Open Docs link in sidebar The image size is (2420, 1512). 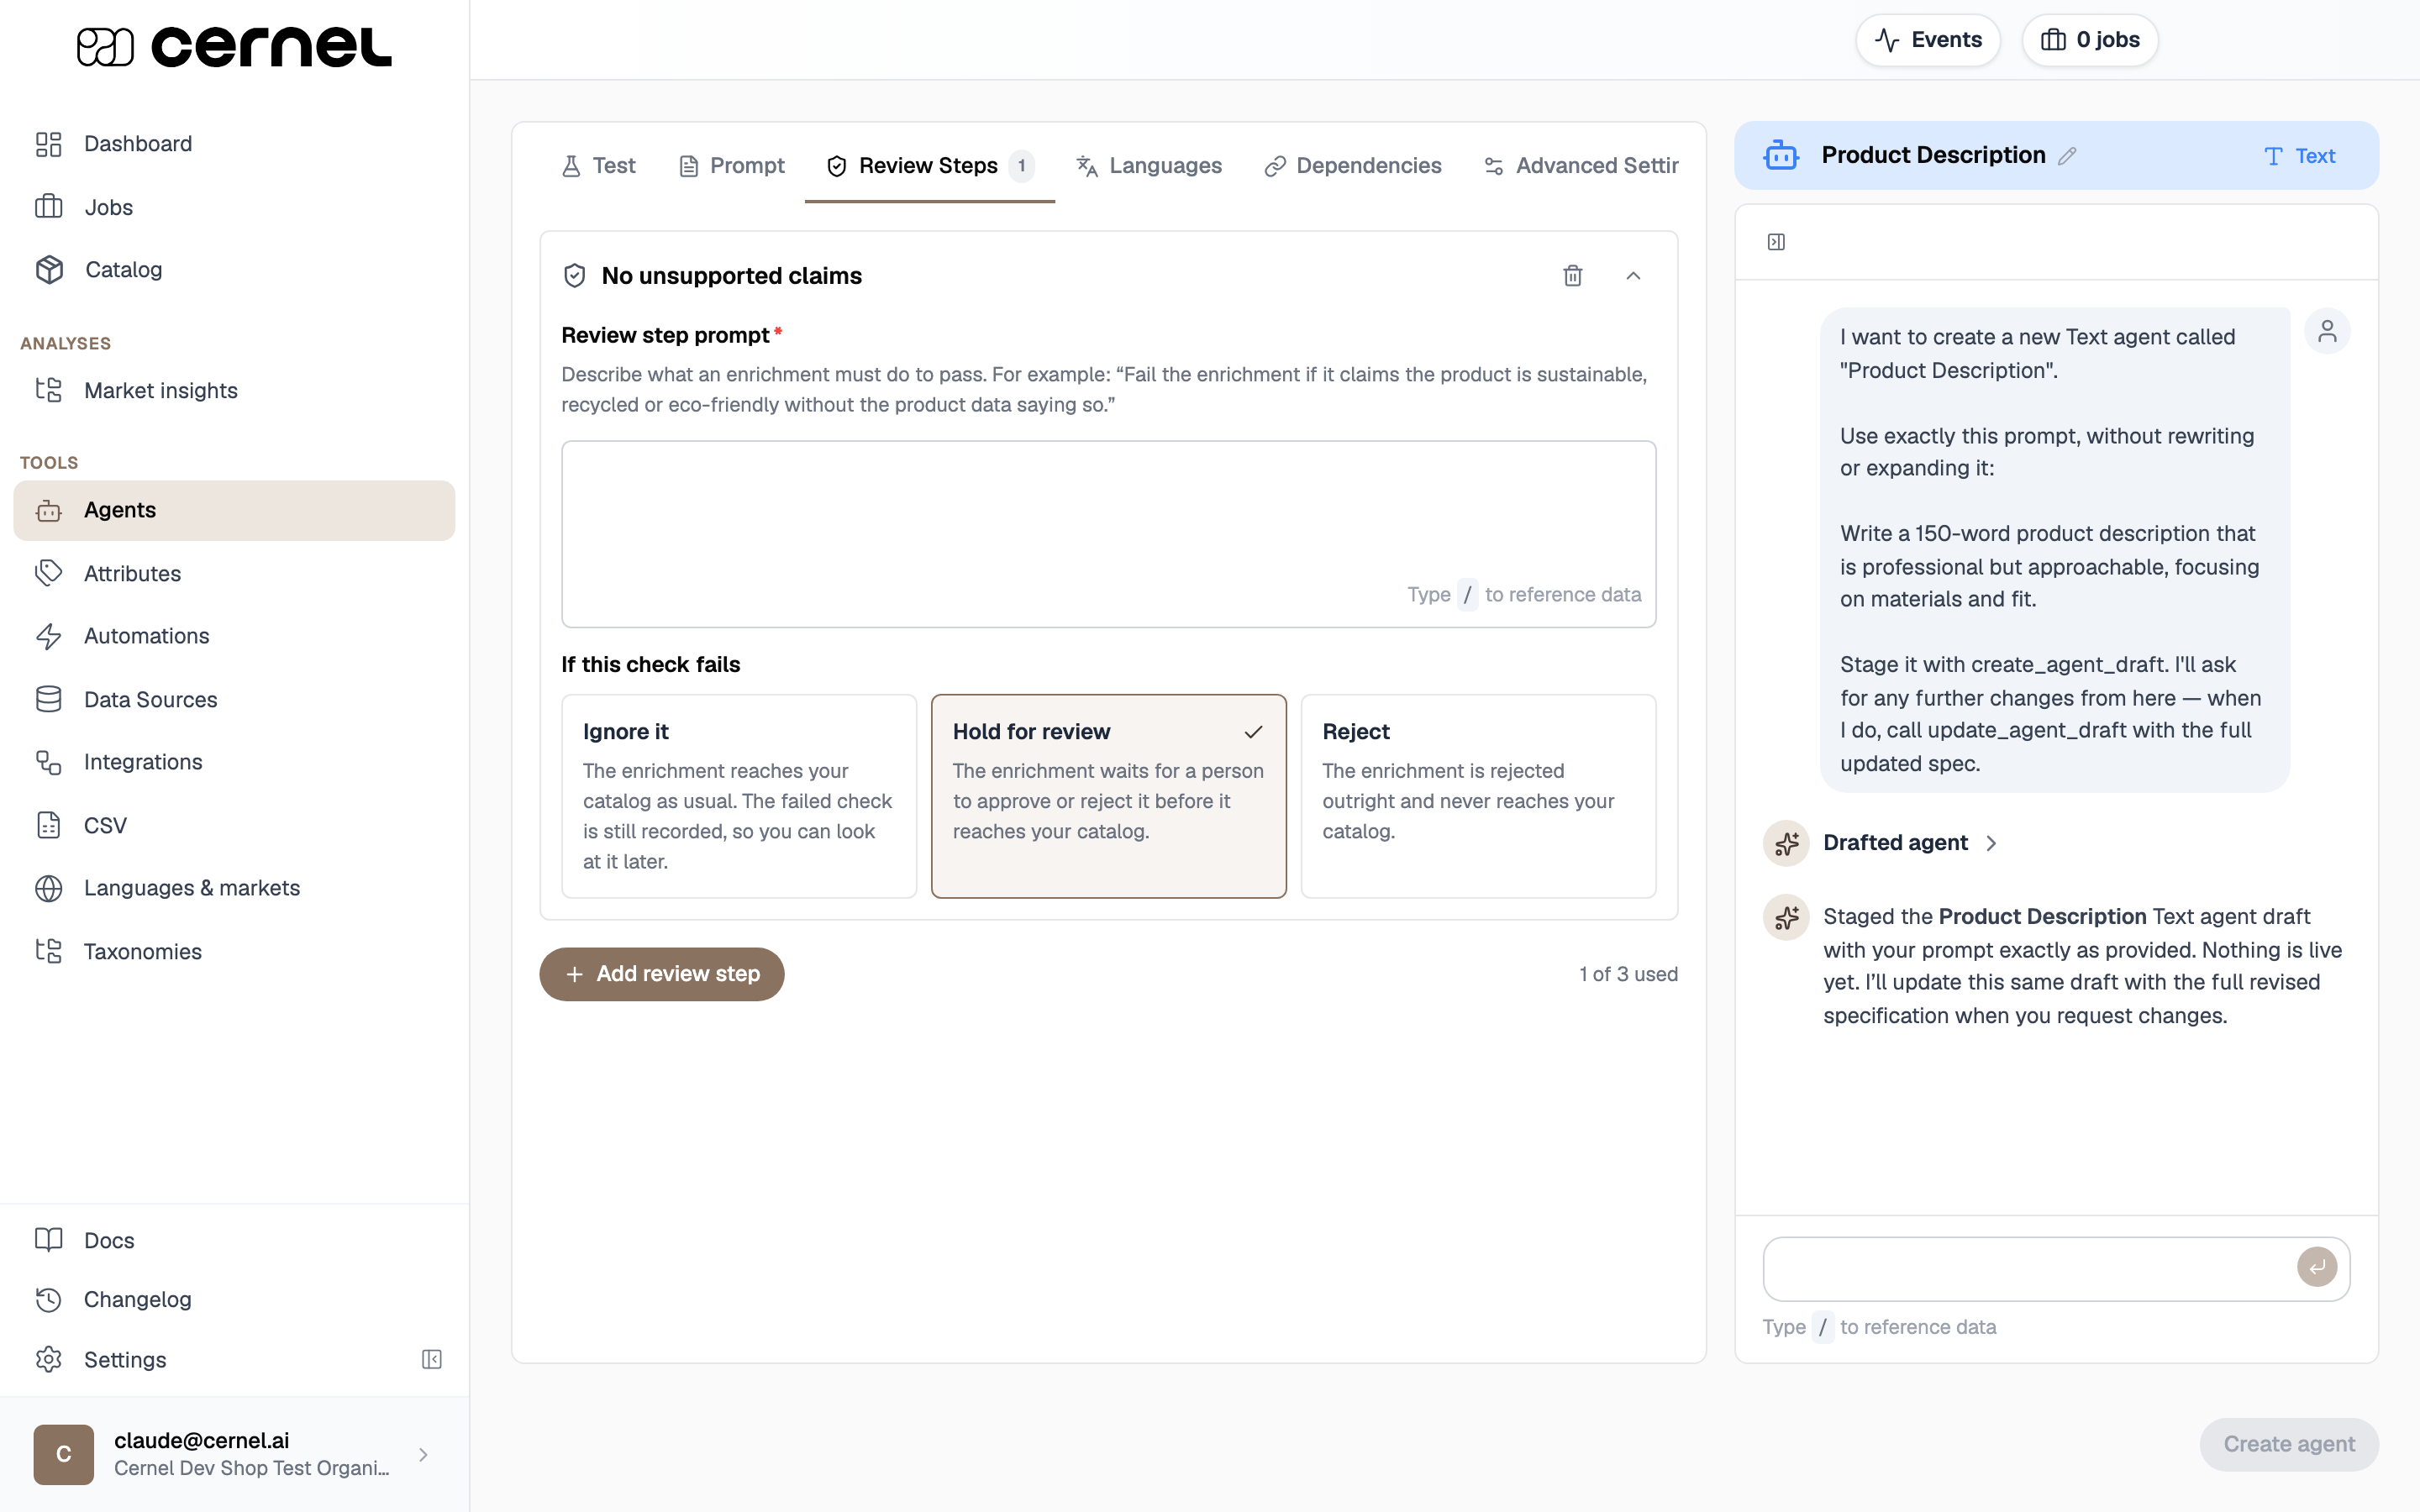(x=234, y=1240)
